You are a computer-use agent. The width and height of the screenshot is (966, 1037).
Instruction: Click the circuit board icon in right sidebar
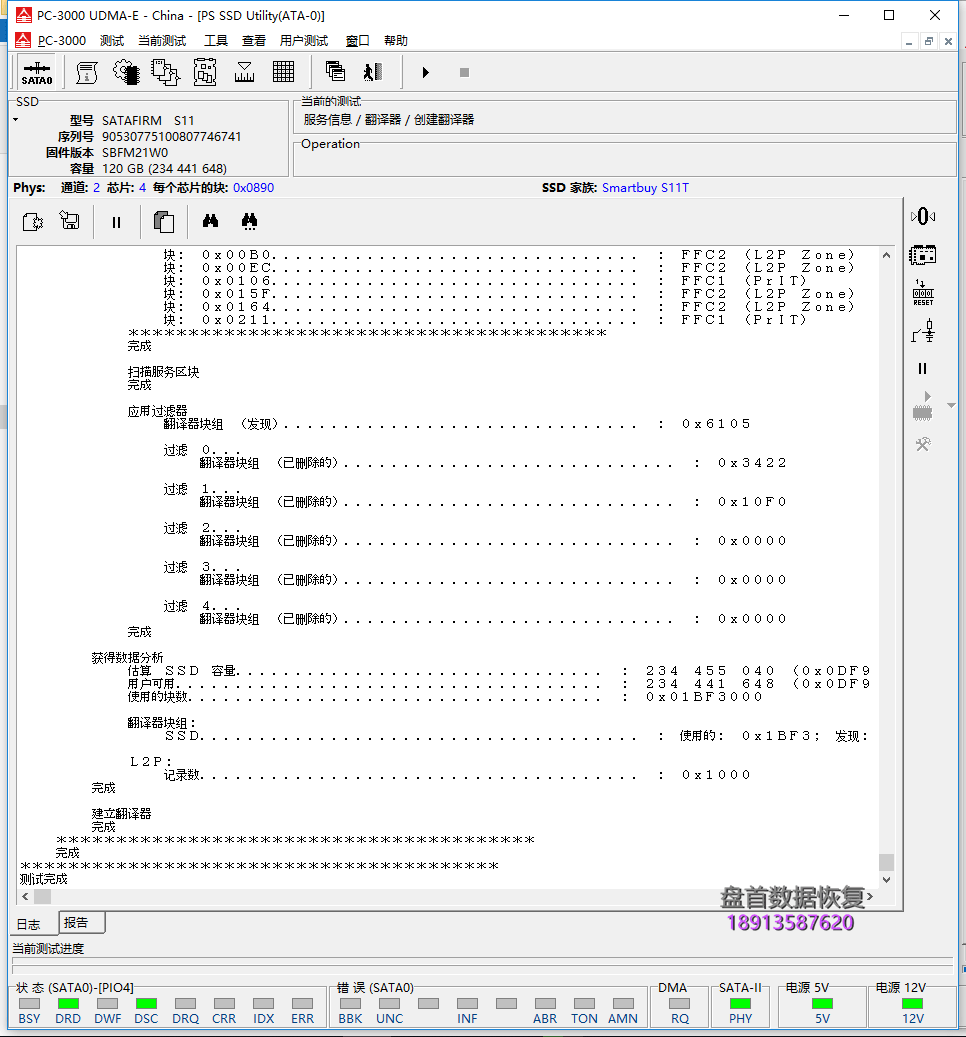click(923, 255)
